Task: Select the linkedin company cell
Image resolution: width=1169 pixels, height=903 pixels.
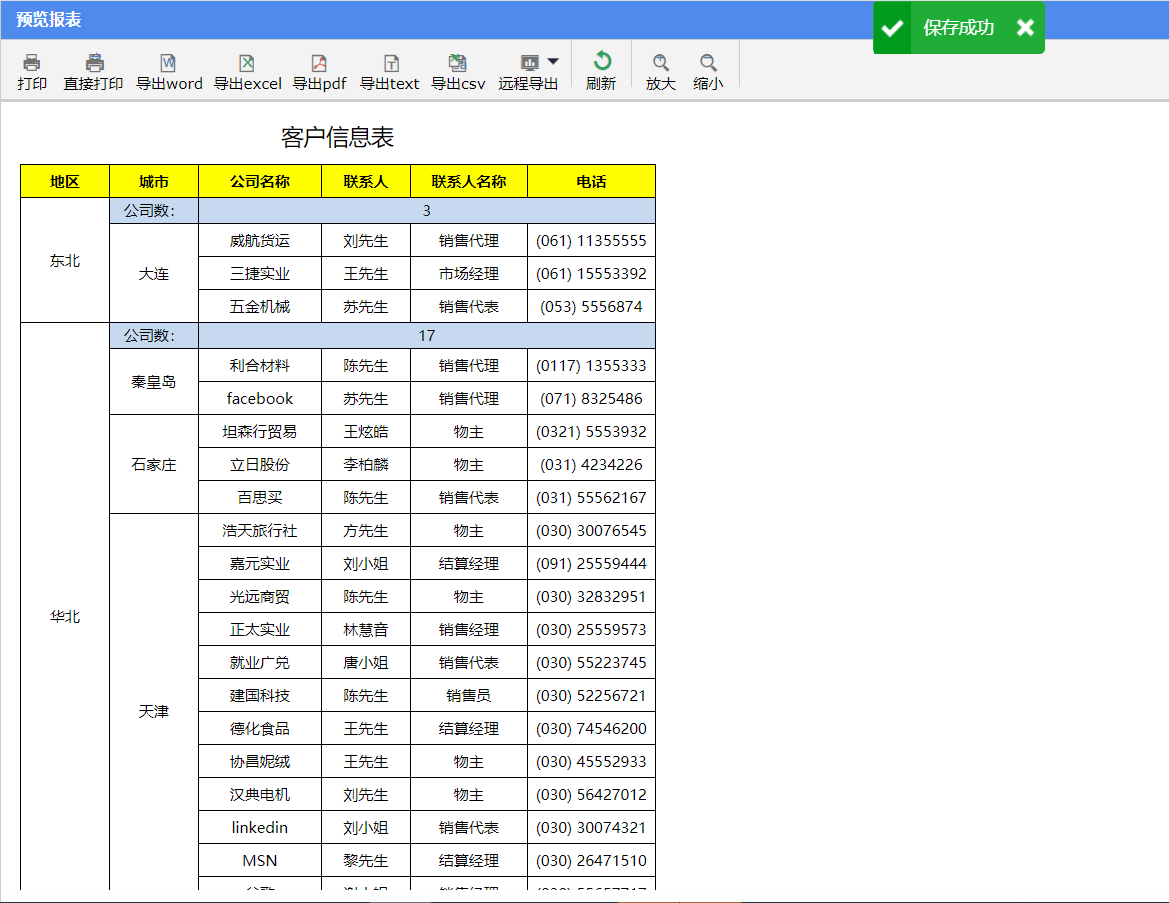Action: tap(260, 828)
